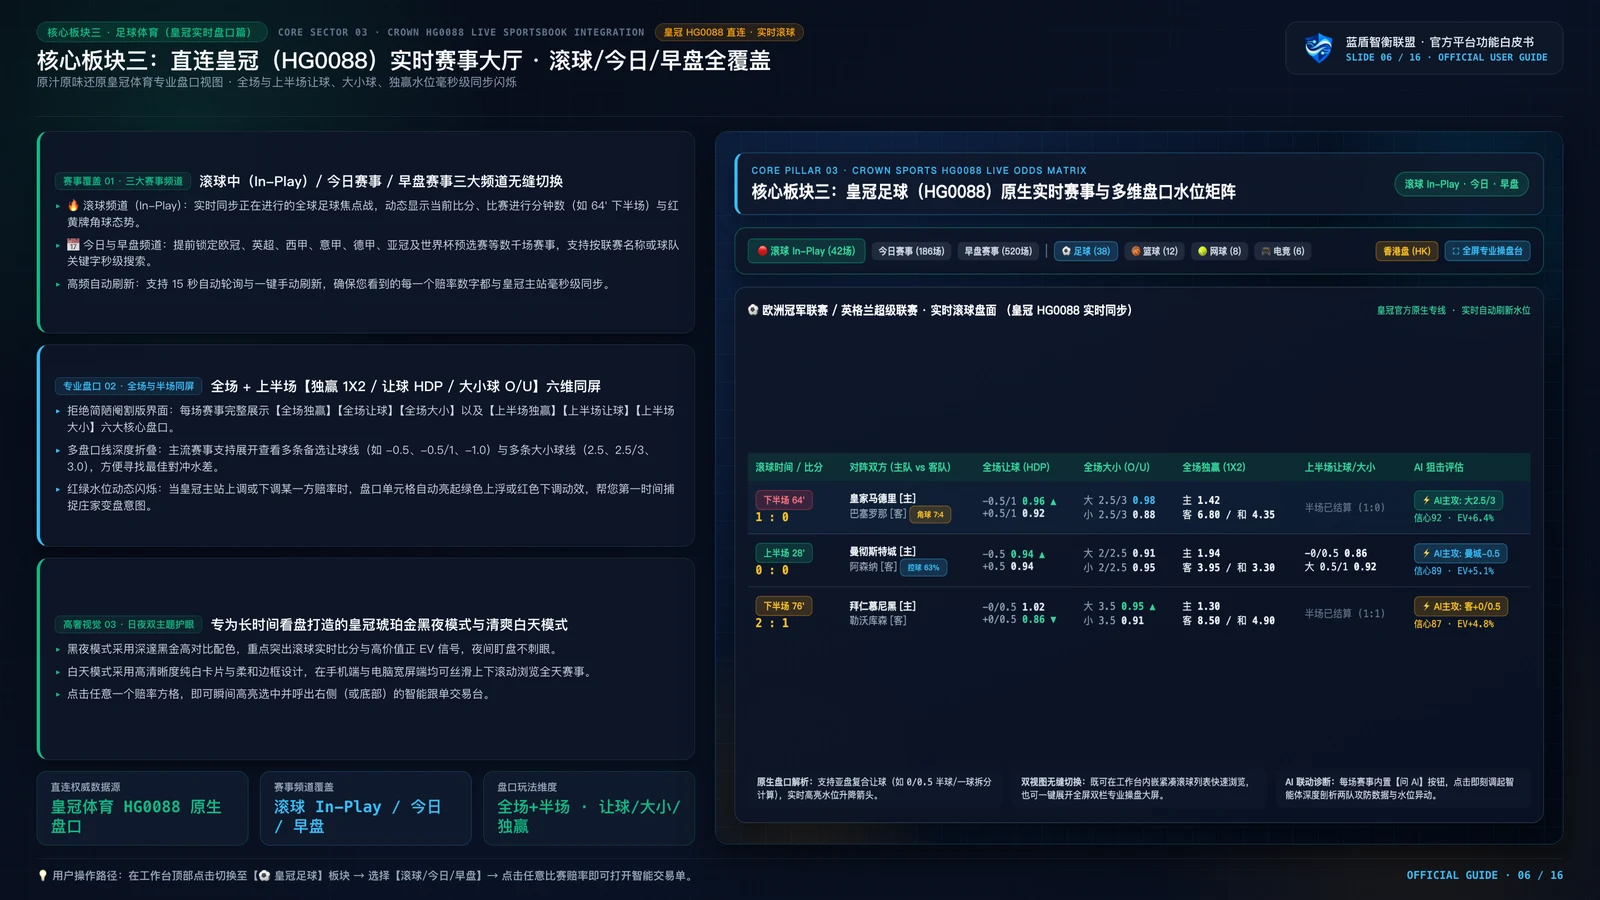Click green up arrow next to 0.96 handicap

point(1053,501)
